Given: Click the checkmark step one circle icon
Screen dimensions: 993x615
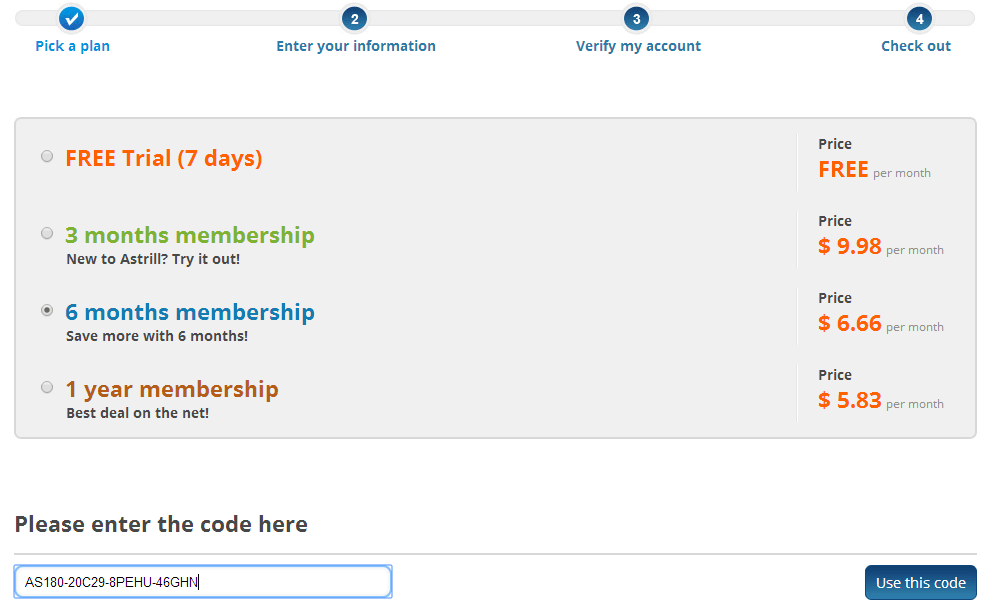Looking at the screenshot, I should [x=72, y=18].
